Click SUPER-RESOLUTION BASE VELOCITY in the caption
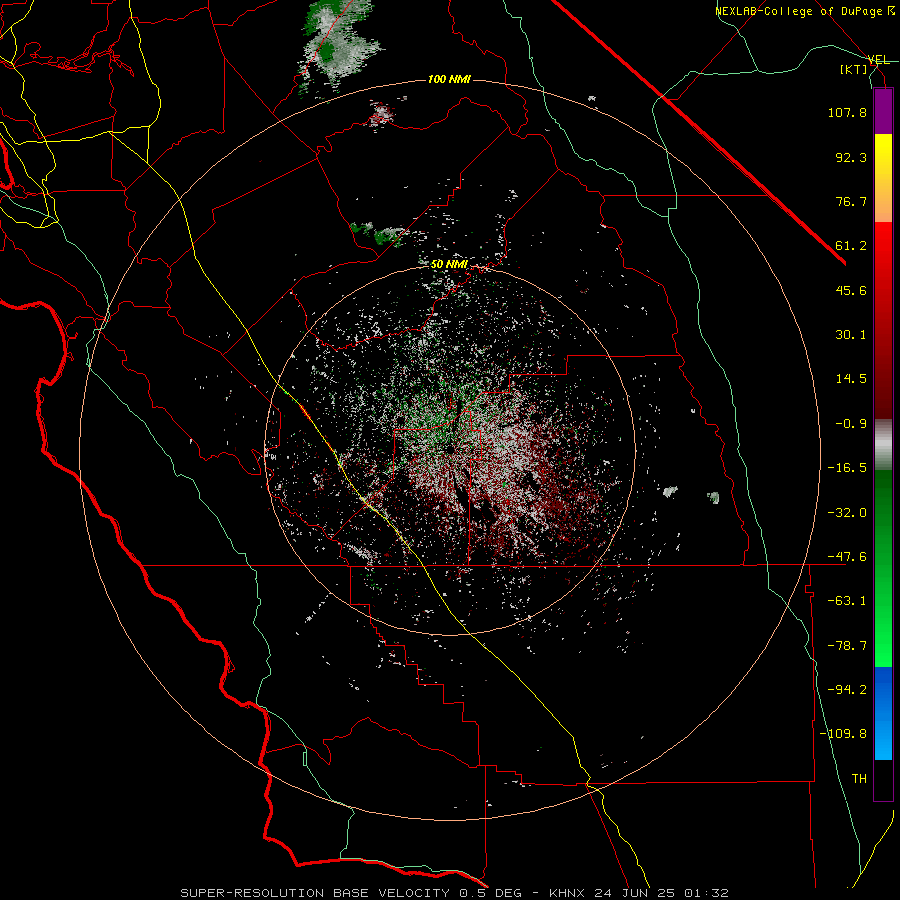This screenshot has width=900, height=900. click(315, 893)
